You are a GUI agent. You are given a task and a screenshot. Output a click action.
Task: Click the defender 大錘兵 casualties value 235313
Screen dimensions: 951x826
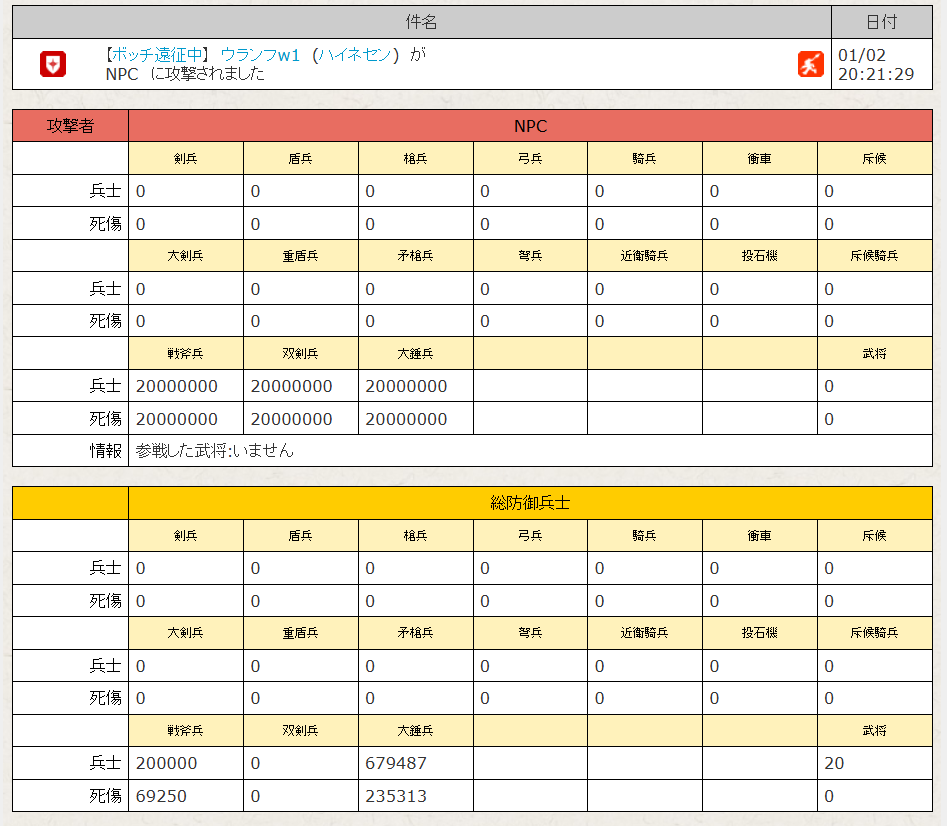[x=396, y=796]
